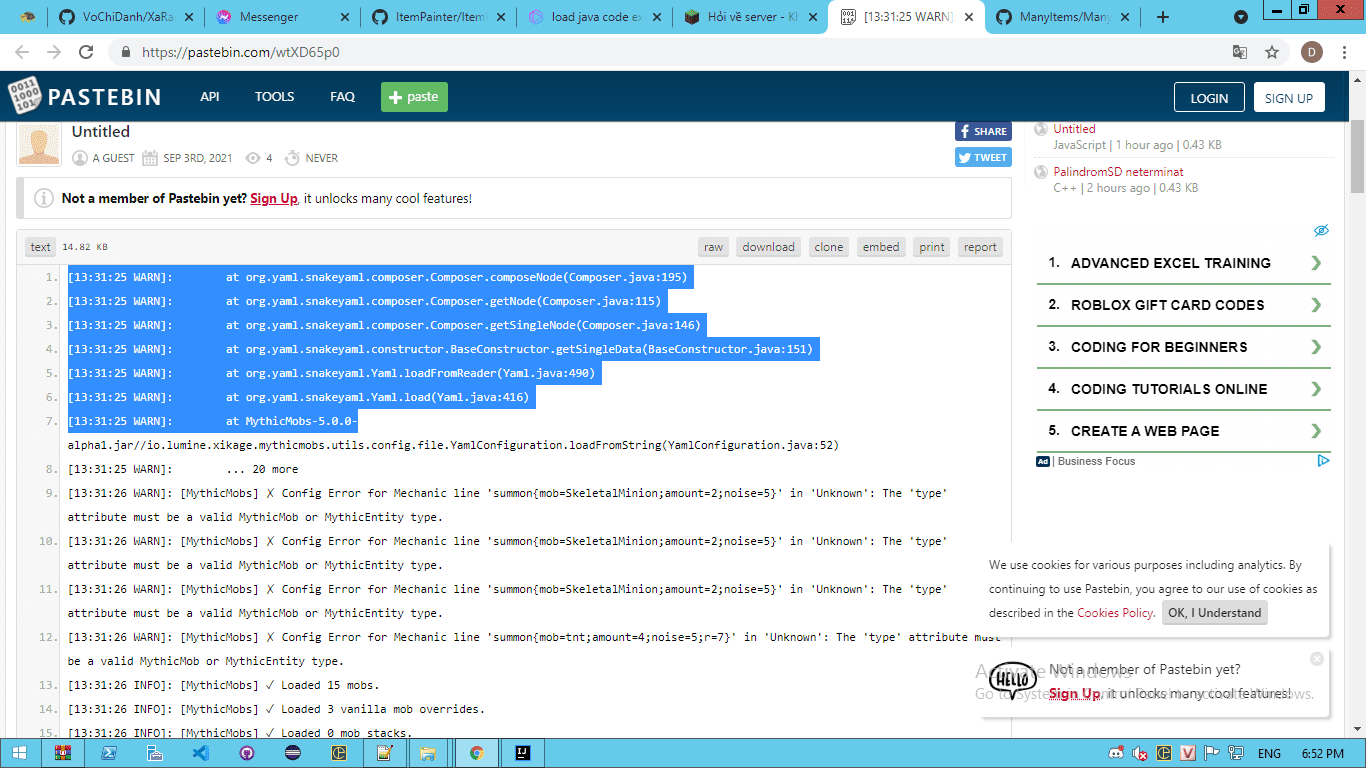Bookmark this page with the star icon
The height and width of the screenshot is (768, 1366).
(1271, 52)
